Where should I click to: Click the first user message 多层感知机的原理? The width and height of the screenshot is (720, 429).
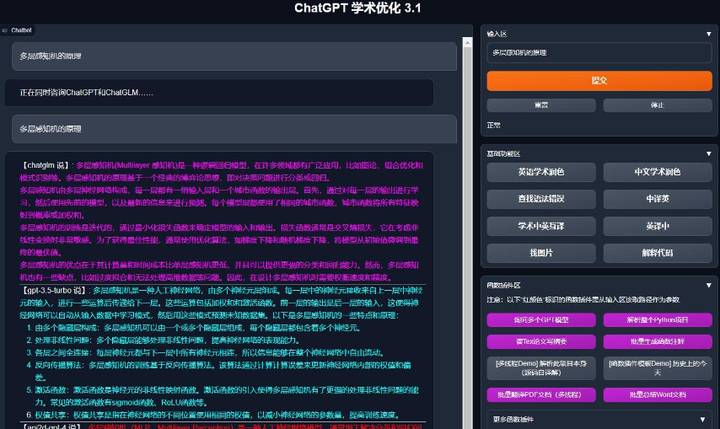[x=234, y=56]
